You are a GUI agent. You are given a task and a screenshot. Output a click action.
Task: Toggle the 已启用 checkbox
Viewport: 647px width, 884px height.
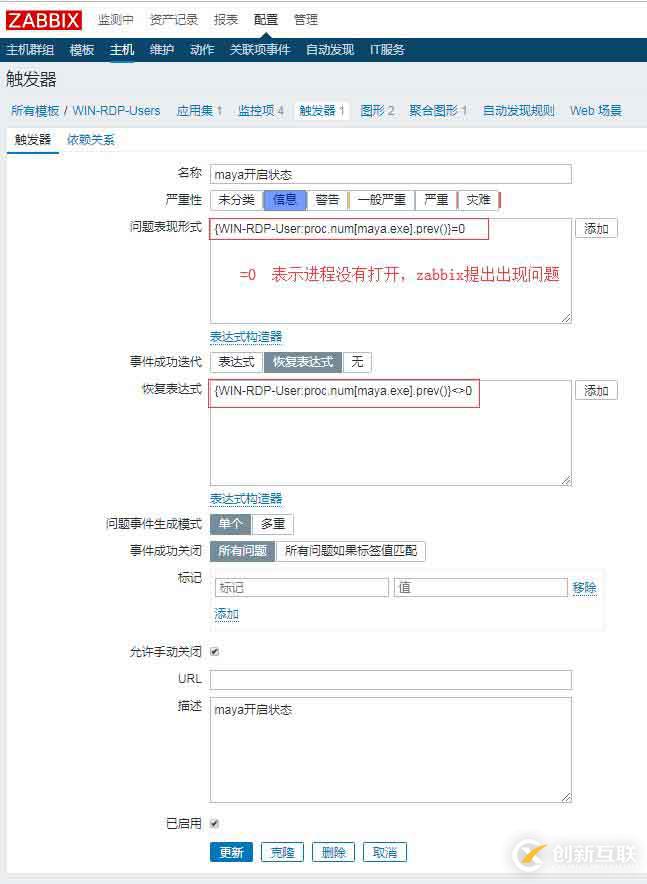click(215, 824)
